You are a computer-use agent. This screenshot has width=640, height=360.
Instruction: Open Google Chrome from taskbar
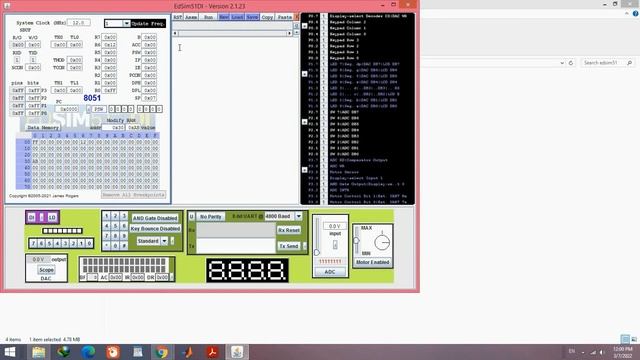(162, 352)
